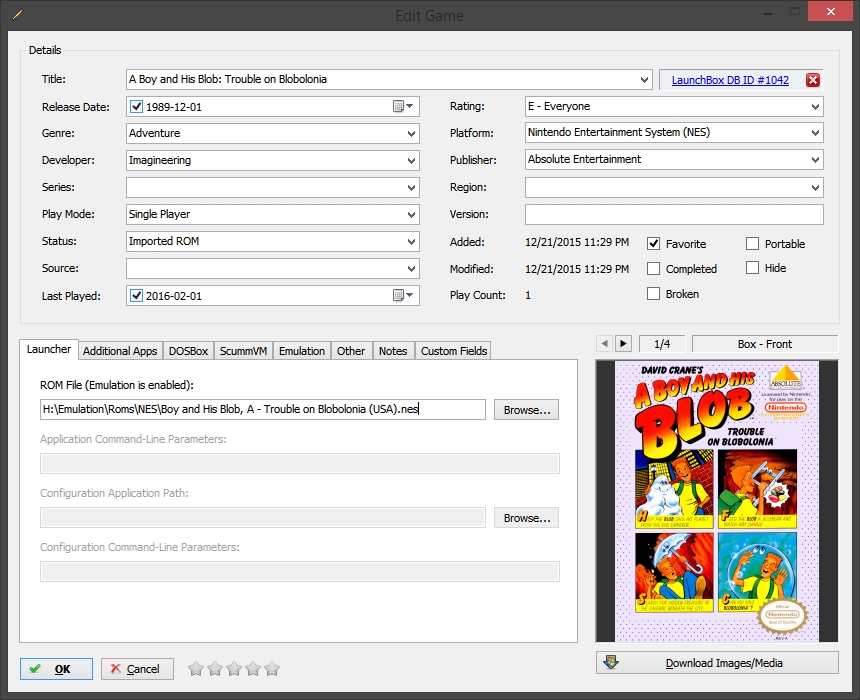Uncheck the Release Date checkbox
Screen dimensions: 860x700
[x=137, y=106]
